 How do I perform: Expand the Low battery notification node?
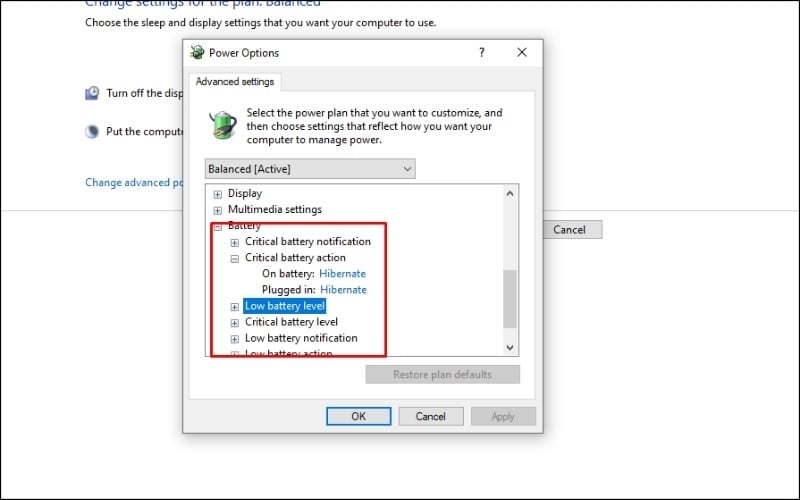point(235,339)
